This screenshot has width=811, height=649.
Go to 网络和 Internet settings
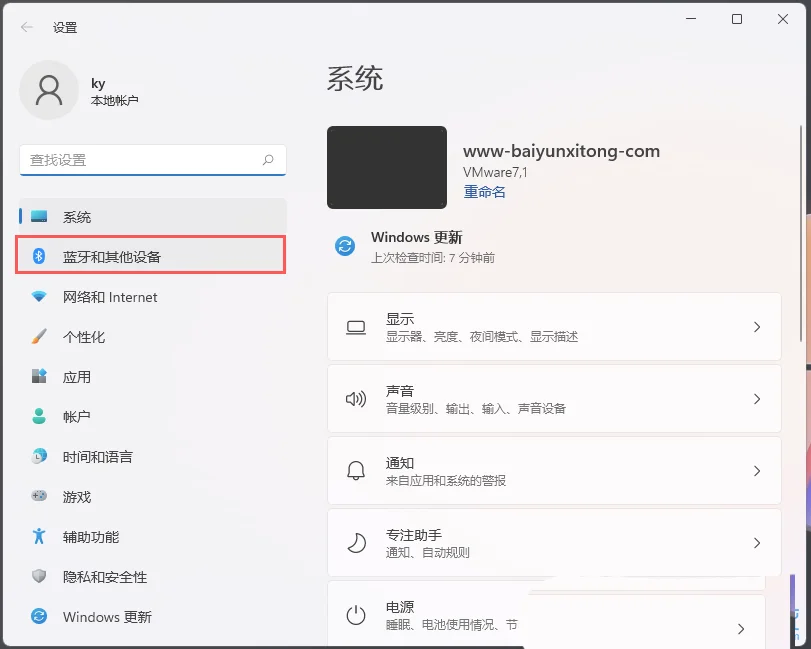pyautogui.click(x=153, y=297)
